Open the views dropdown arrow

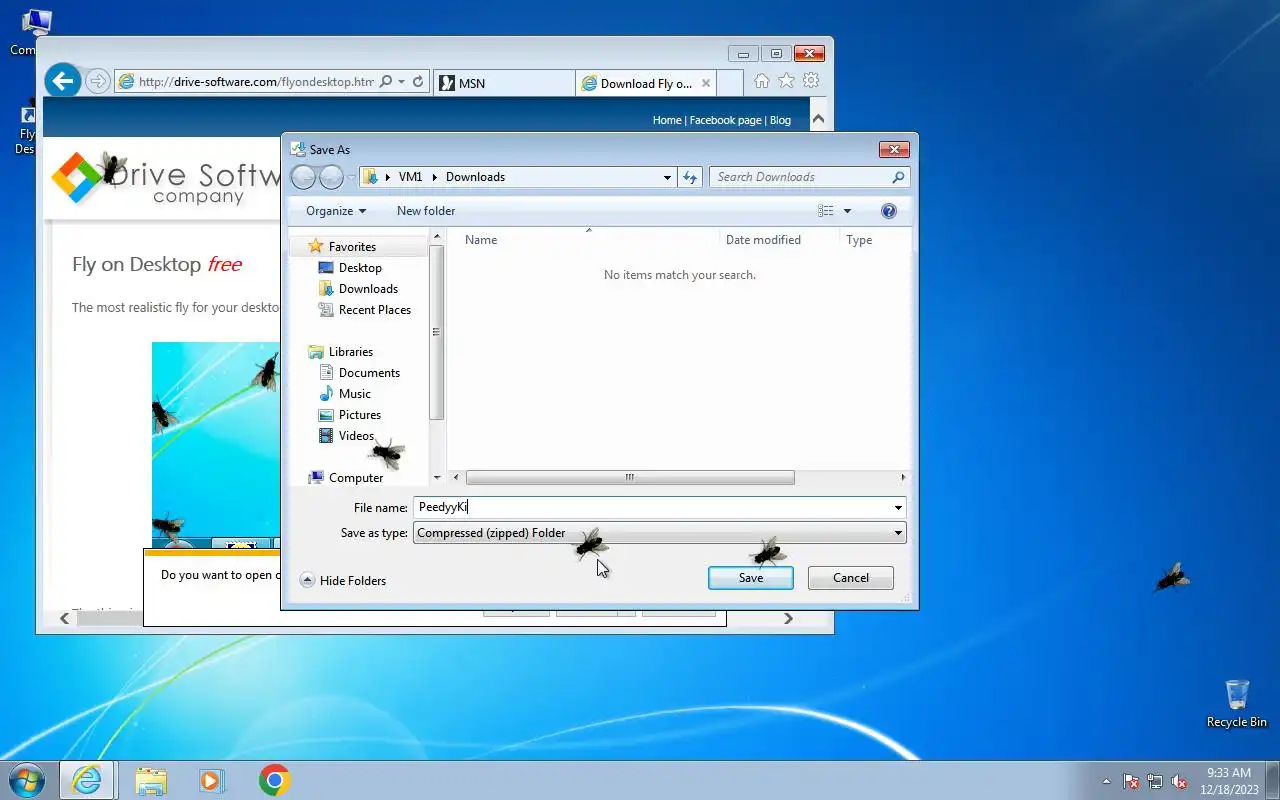tap(847, 211)
